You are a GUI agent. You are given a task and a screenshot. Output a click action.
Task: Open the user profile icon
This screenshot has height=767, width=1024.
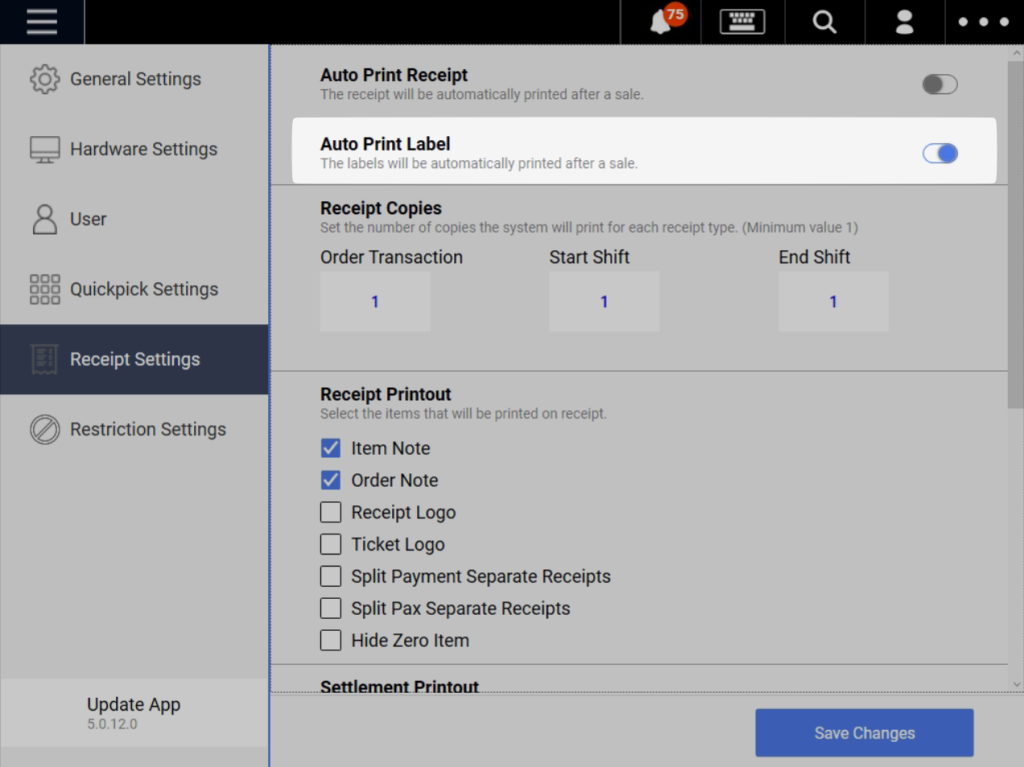click(904, 22)
